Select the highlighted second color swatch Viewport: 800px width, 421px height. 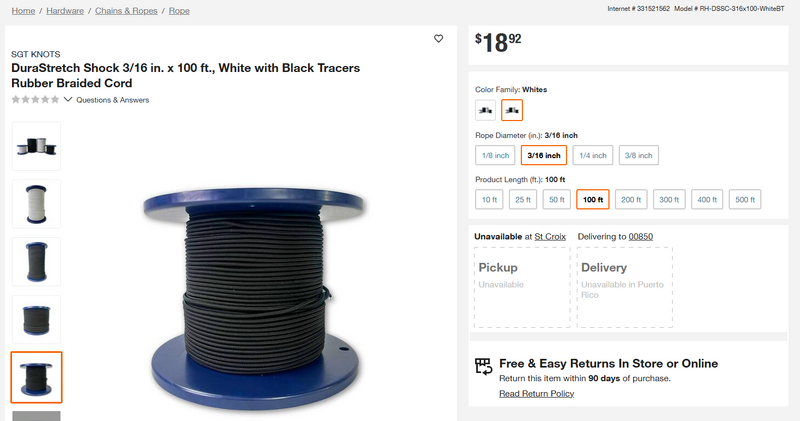click(x=512, y=110)
